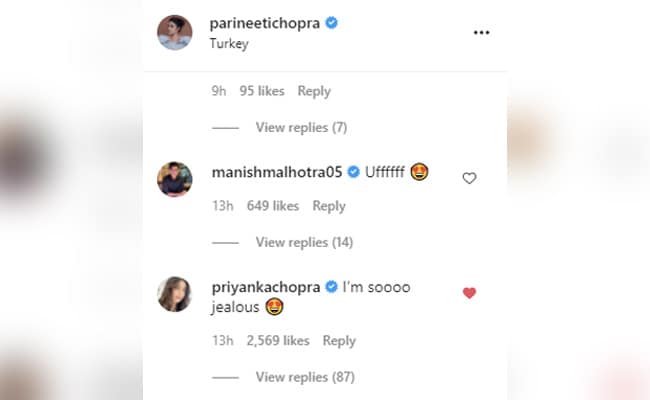The height and width of the screenshot is (400, 650).
Task: Unlike priyankachopra's comment red heart
Action: click(469, 293)
